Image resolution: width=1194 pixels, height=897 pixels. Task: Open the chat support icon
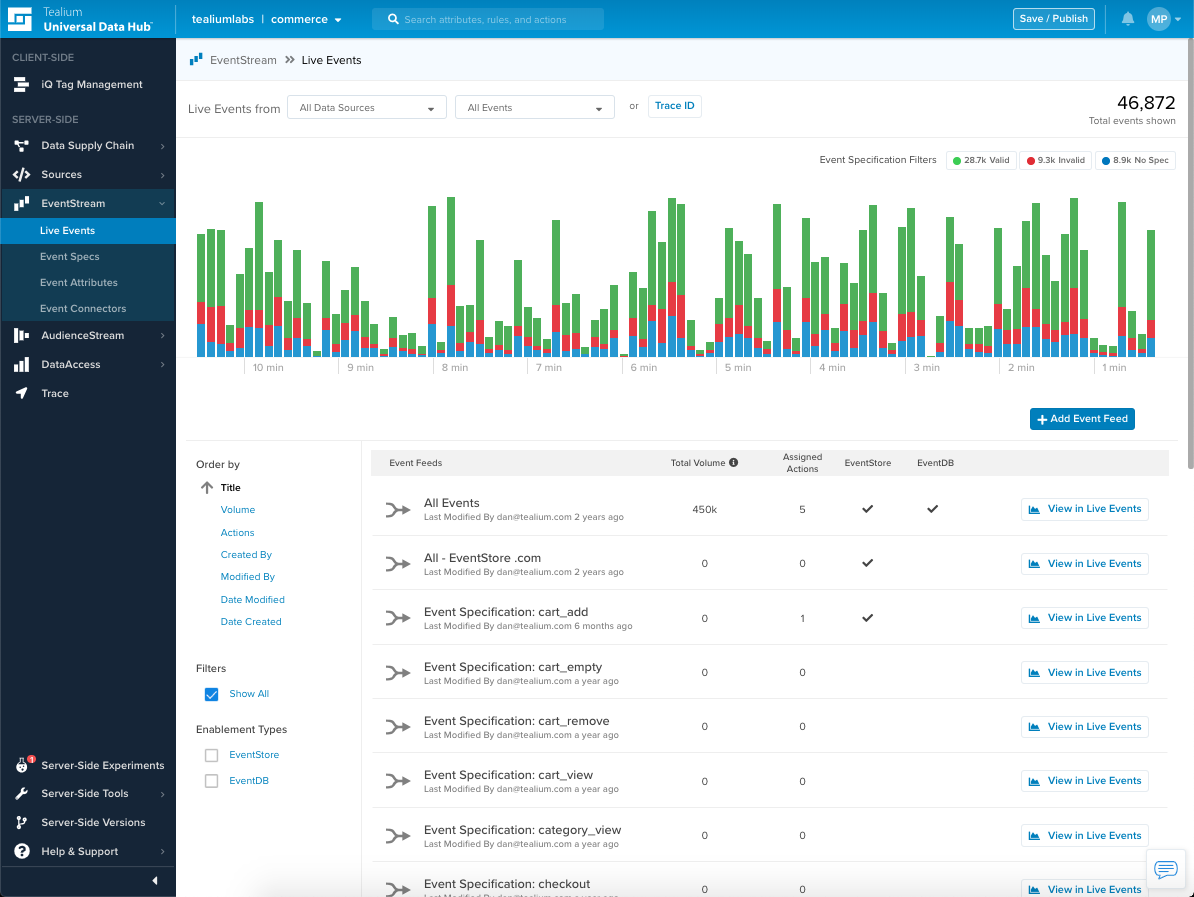click(1165, 869)
